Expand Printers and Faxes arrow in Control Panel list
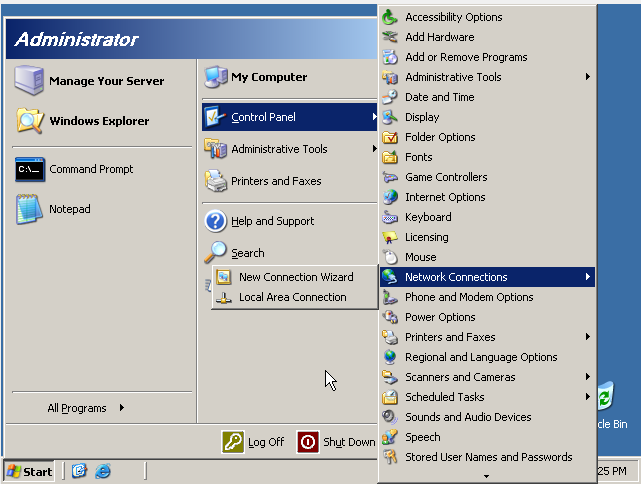Image resolution: width=641 pixels, height=484 pixels. [x=588, y=336]
